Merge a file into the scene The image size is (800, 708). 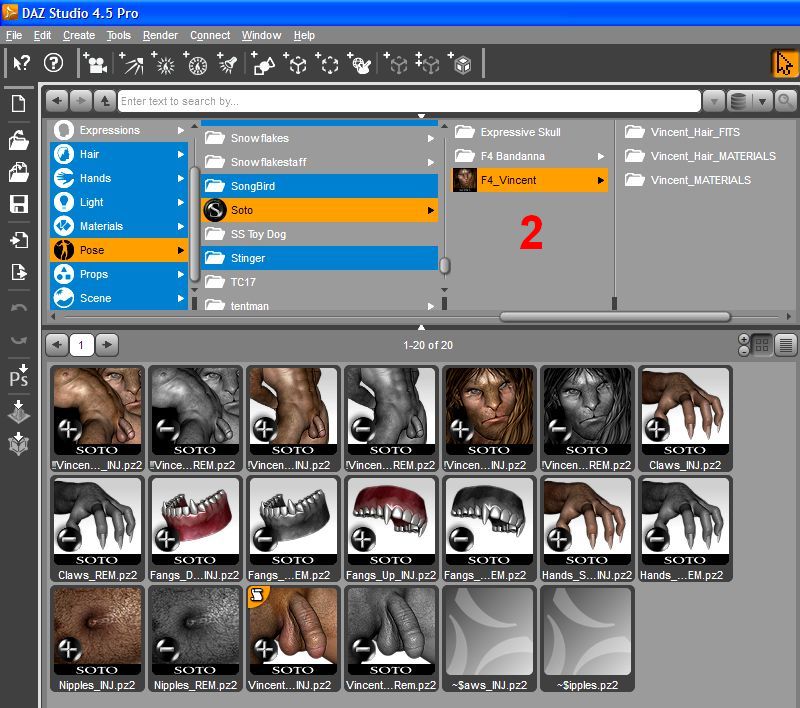pyautogui.click(x=19, y=172)
